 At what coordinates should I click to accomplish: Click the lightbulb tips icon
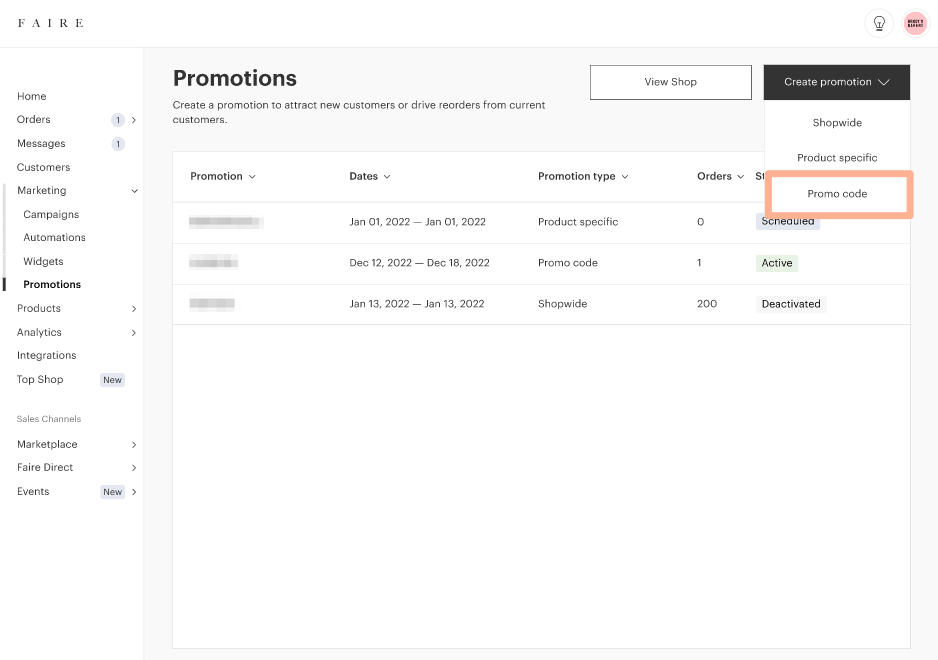click(x=879, y=23)
